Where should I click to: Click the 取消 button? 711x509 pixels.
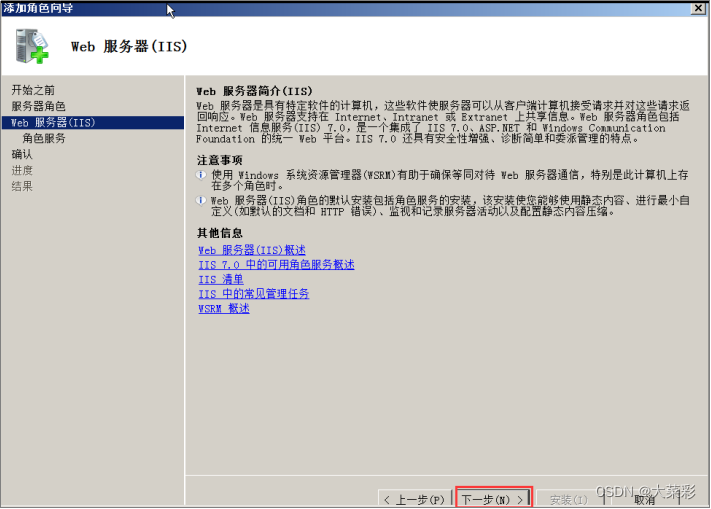click(x=644, y=500)
